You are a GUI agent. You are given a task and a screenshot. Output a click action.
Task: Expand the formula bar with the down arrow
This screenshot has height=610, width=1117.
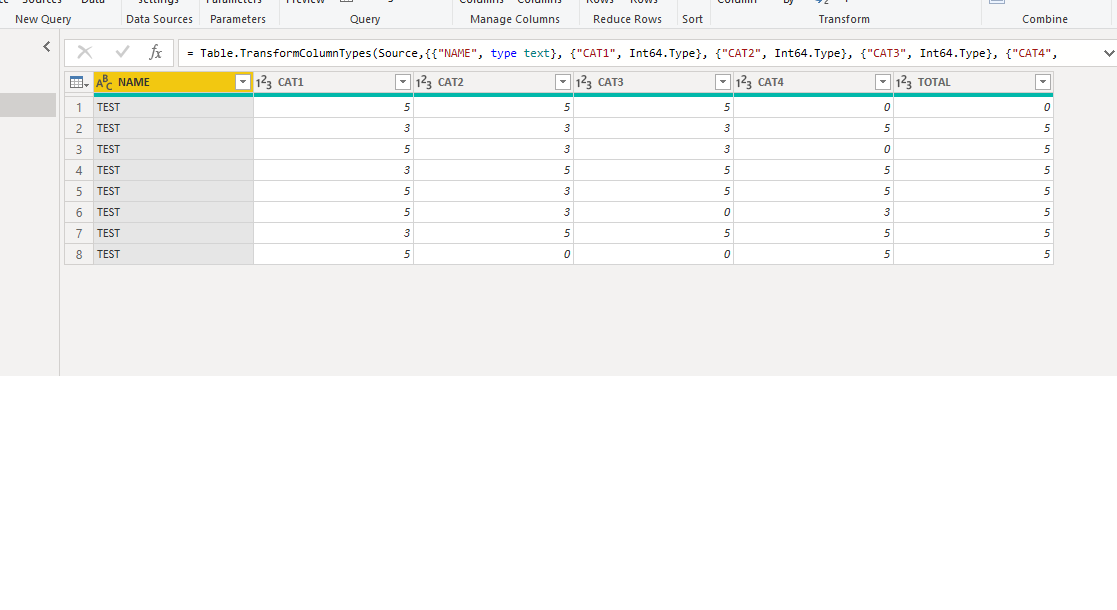pyautogui.click(x=1108, y=53)
